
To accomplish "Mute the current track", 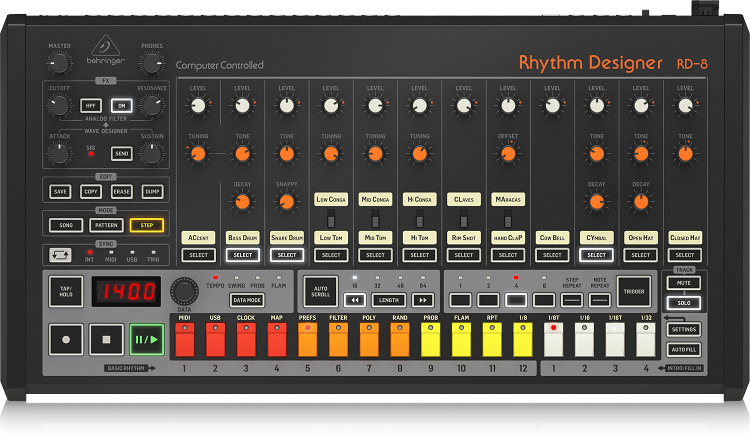I will (684, 284).
